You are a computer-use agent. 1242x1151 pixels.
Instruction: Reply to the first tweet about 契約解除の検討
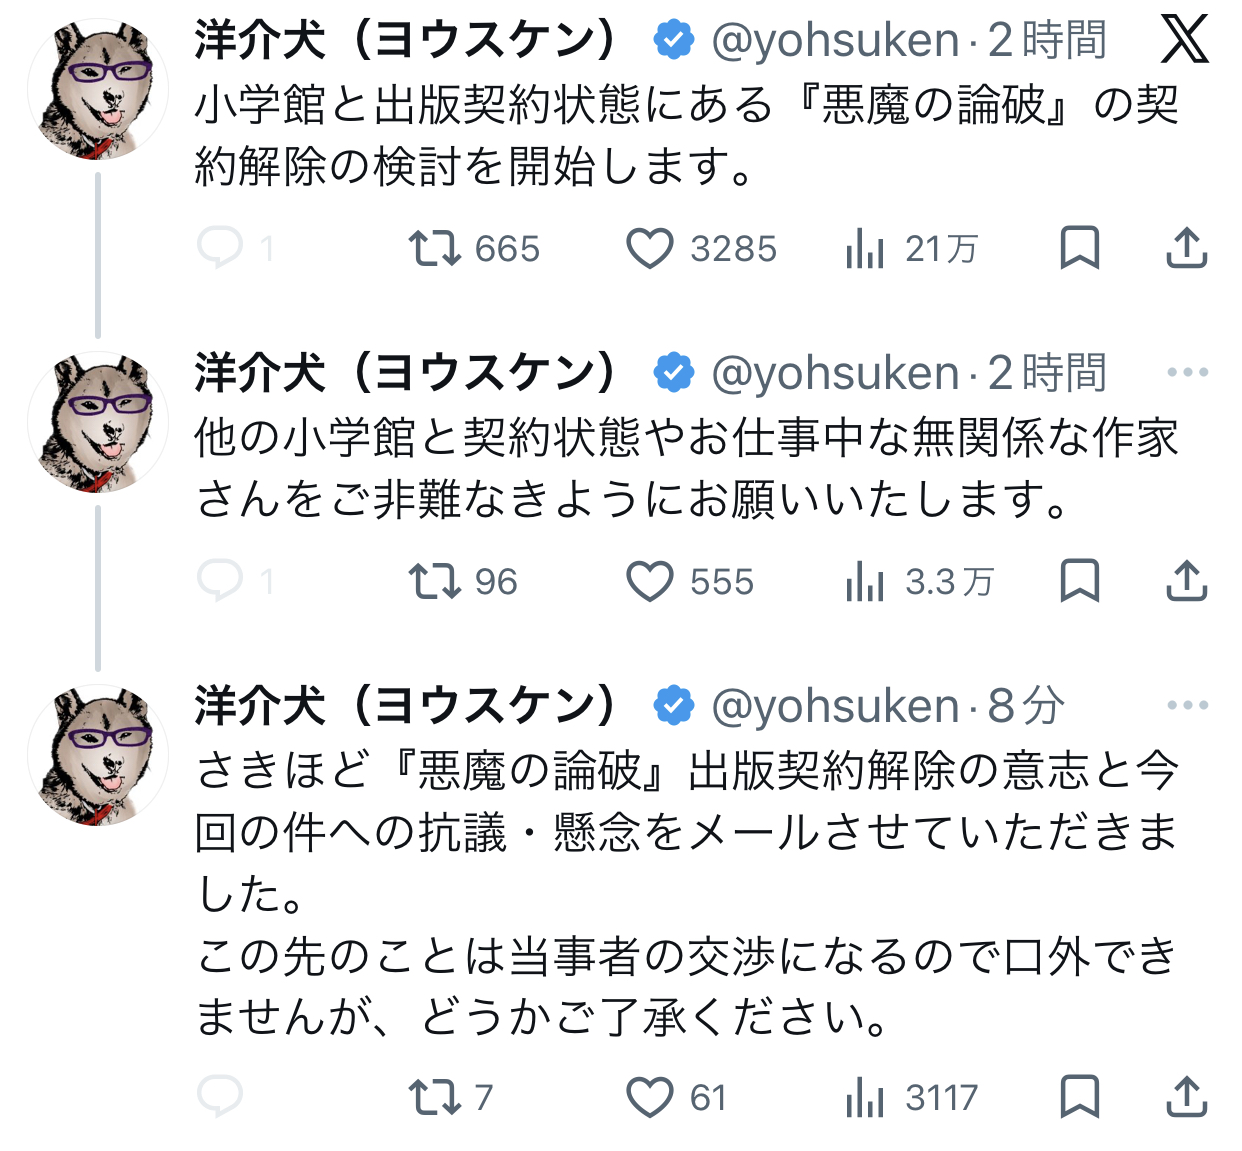[220, 247]
